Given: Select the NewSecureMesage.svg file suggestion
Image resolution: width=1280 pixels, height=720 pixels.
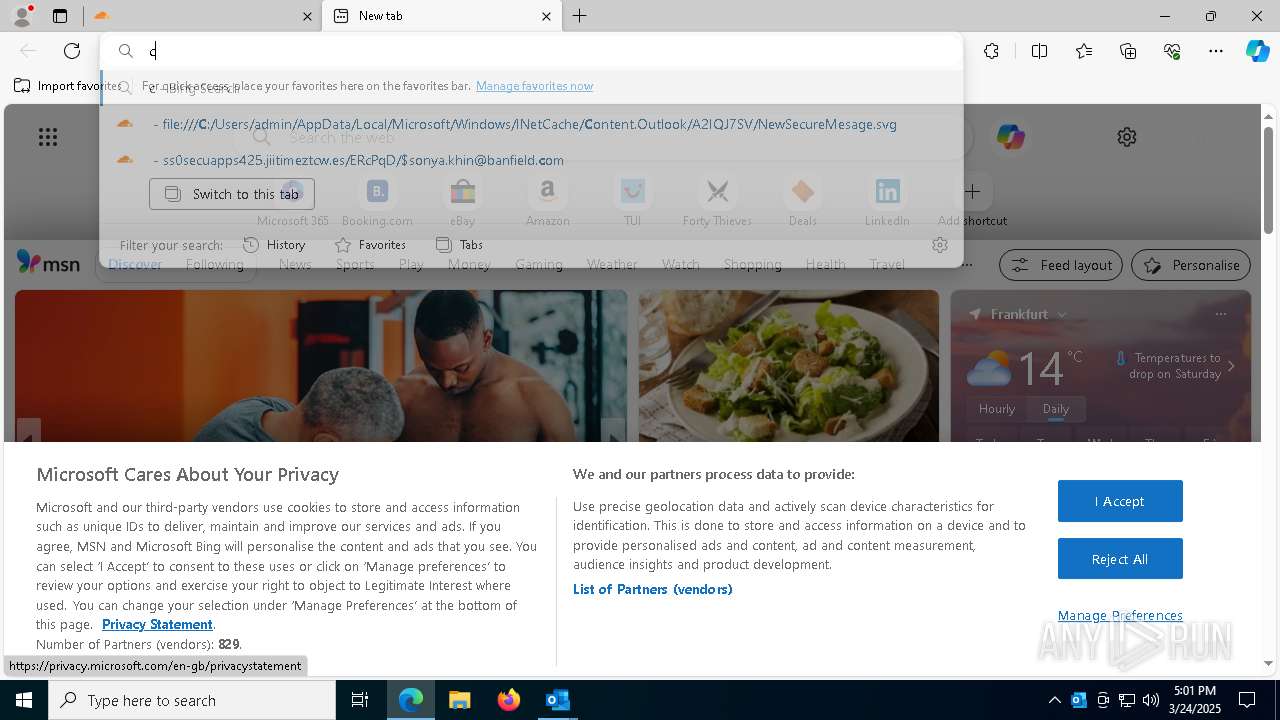Looking at the screenshot, I should pos(531,124).
